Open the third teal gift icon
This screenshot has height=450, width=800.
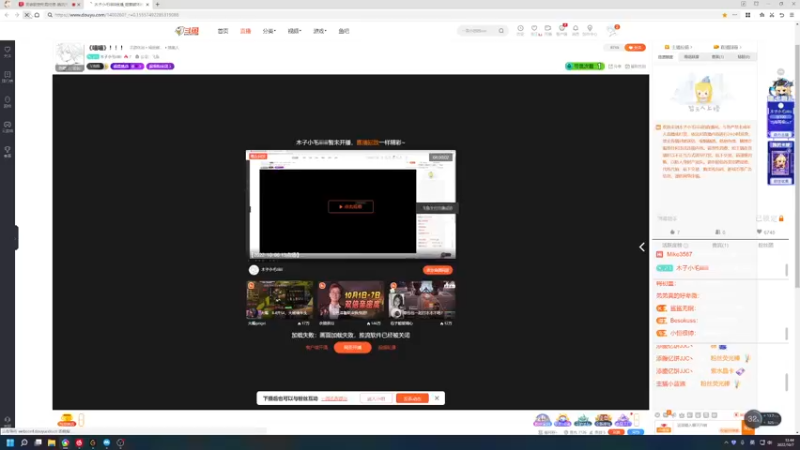click(x=583, y=420)
